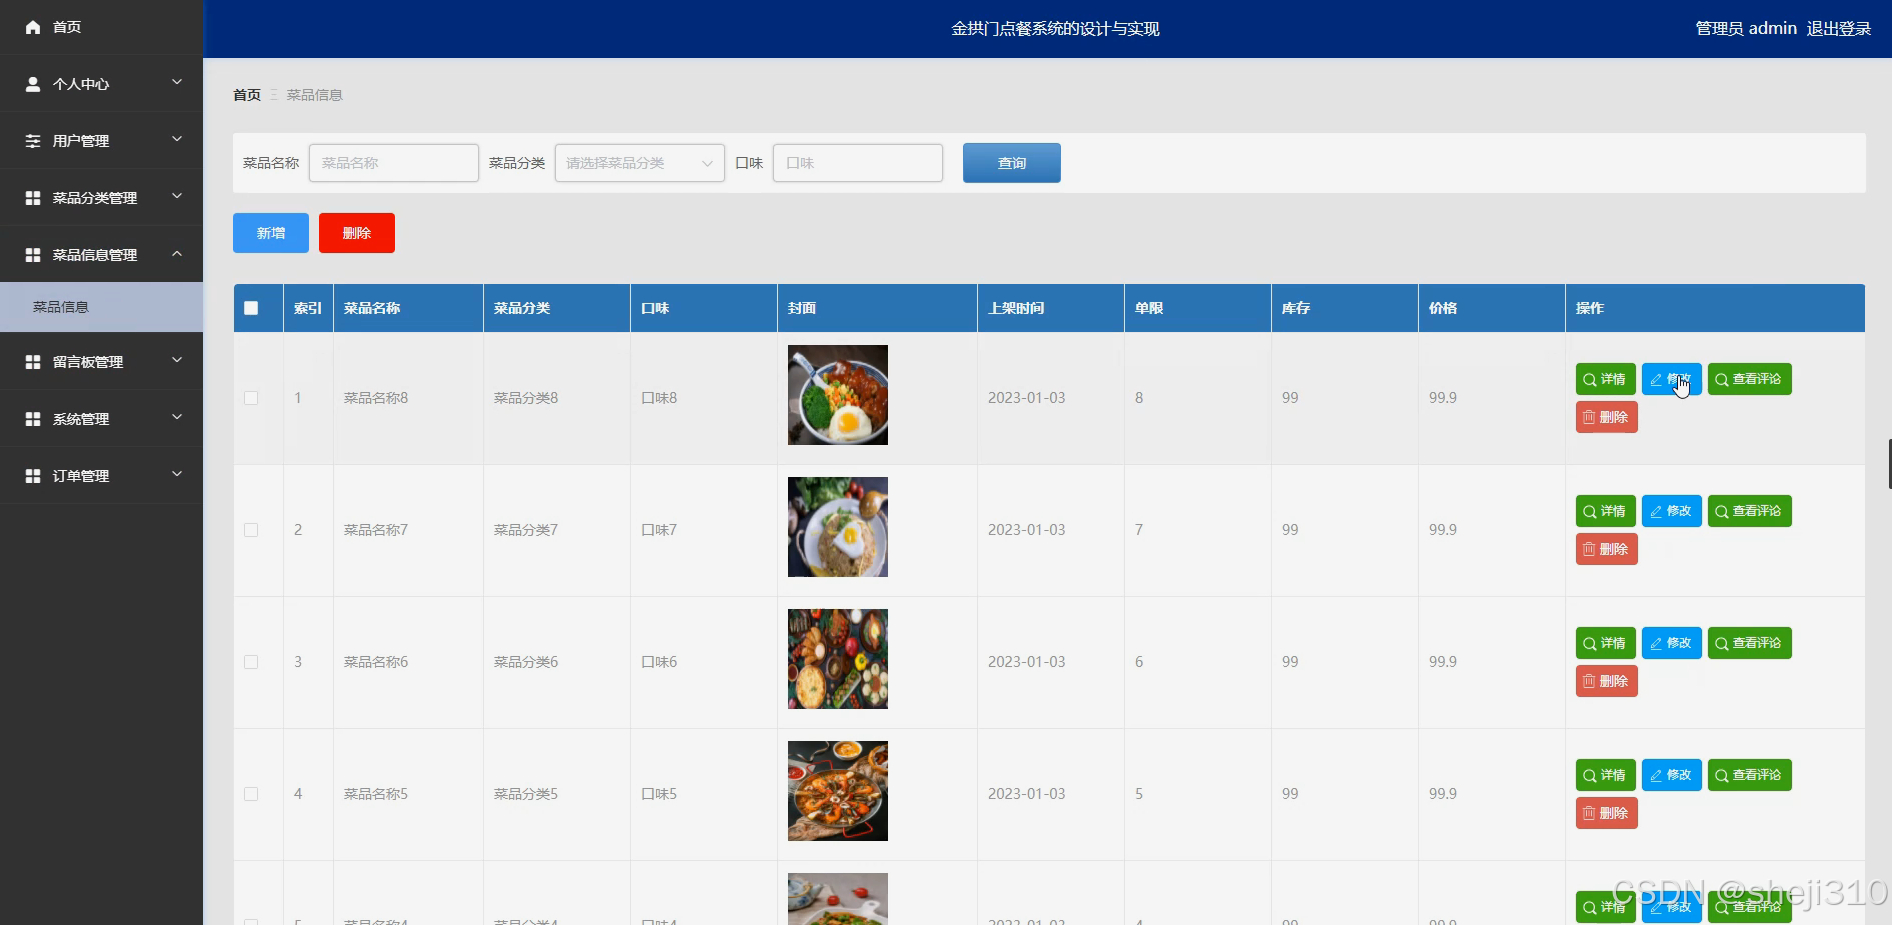This screenshot has width=1892, height=925.
Task: Click the 退出登录 link
Action: (x=1838, y=28)
